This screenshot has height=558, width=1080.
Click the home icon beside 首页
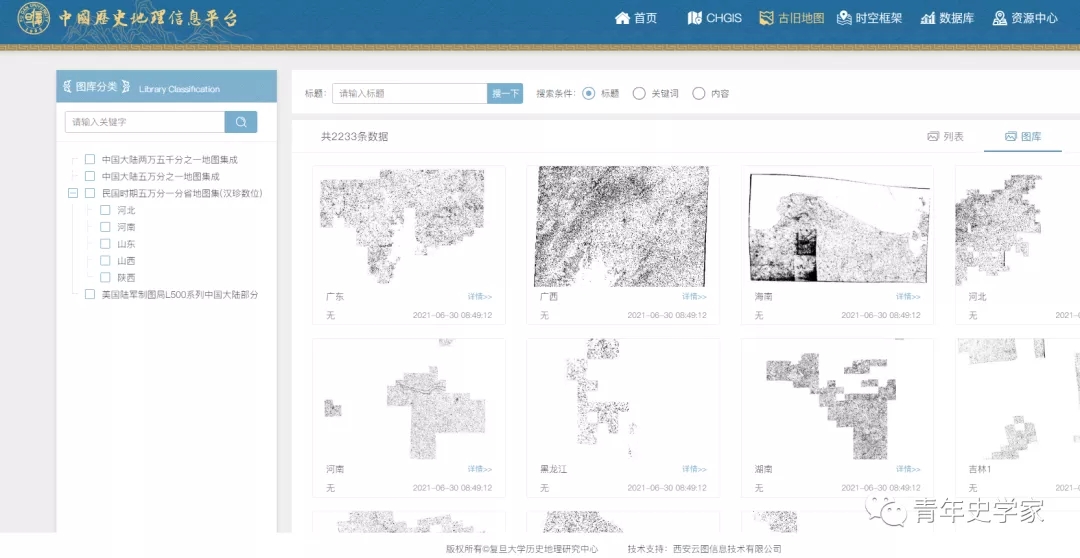tap(623, 18)
